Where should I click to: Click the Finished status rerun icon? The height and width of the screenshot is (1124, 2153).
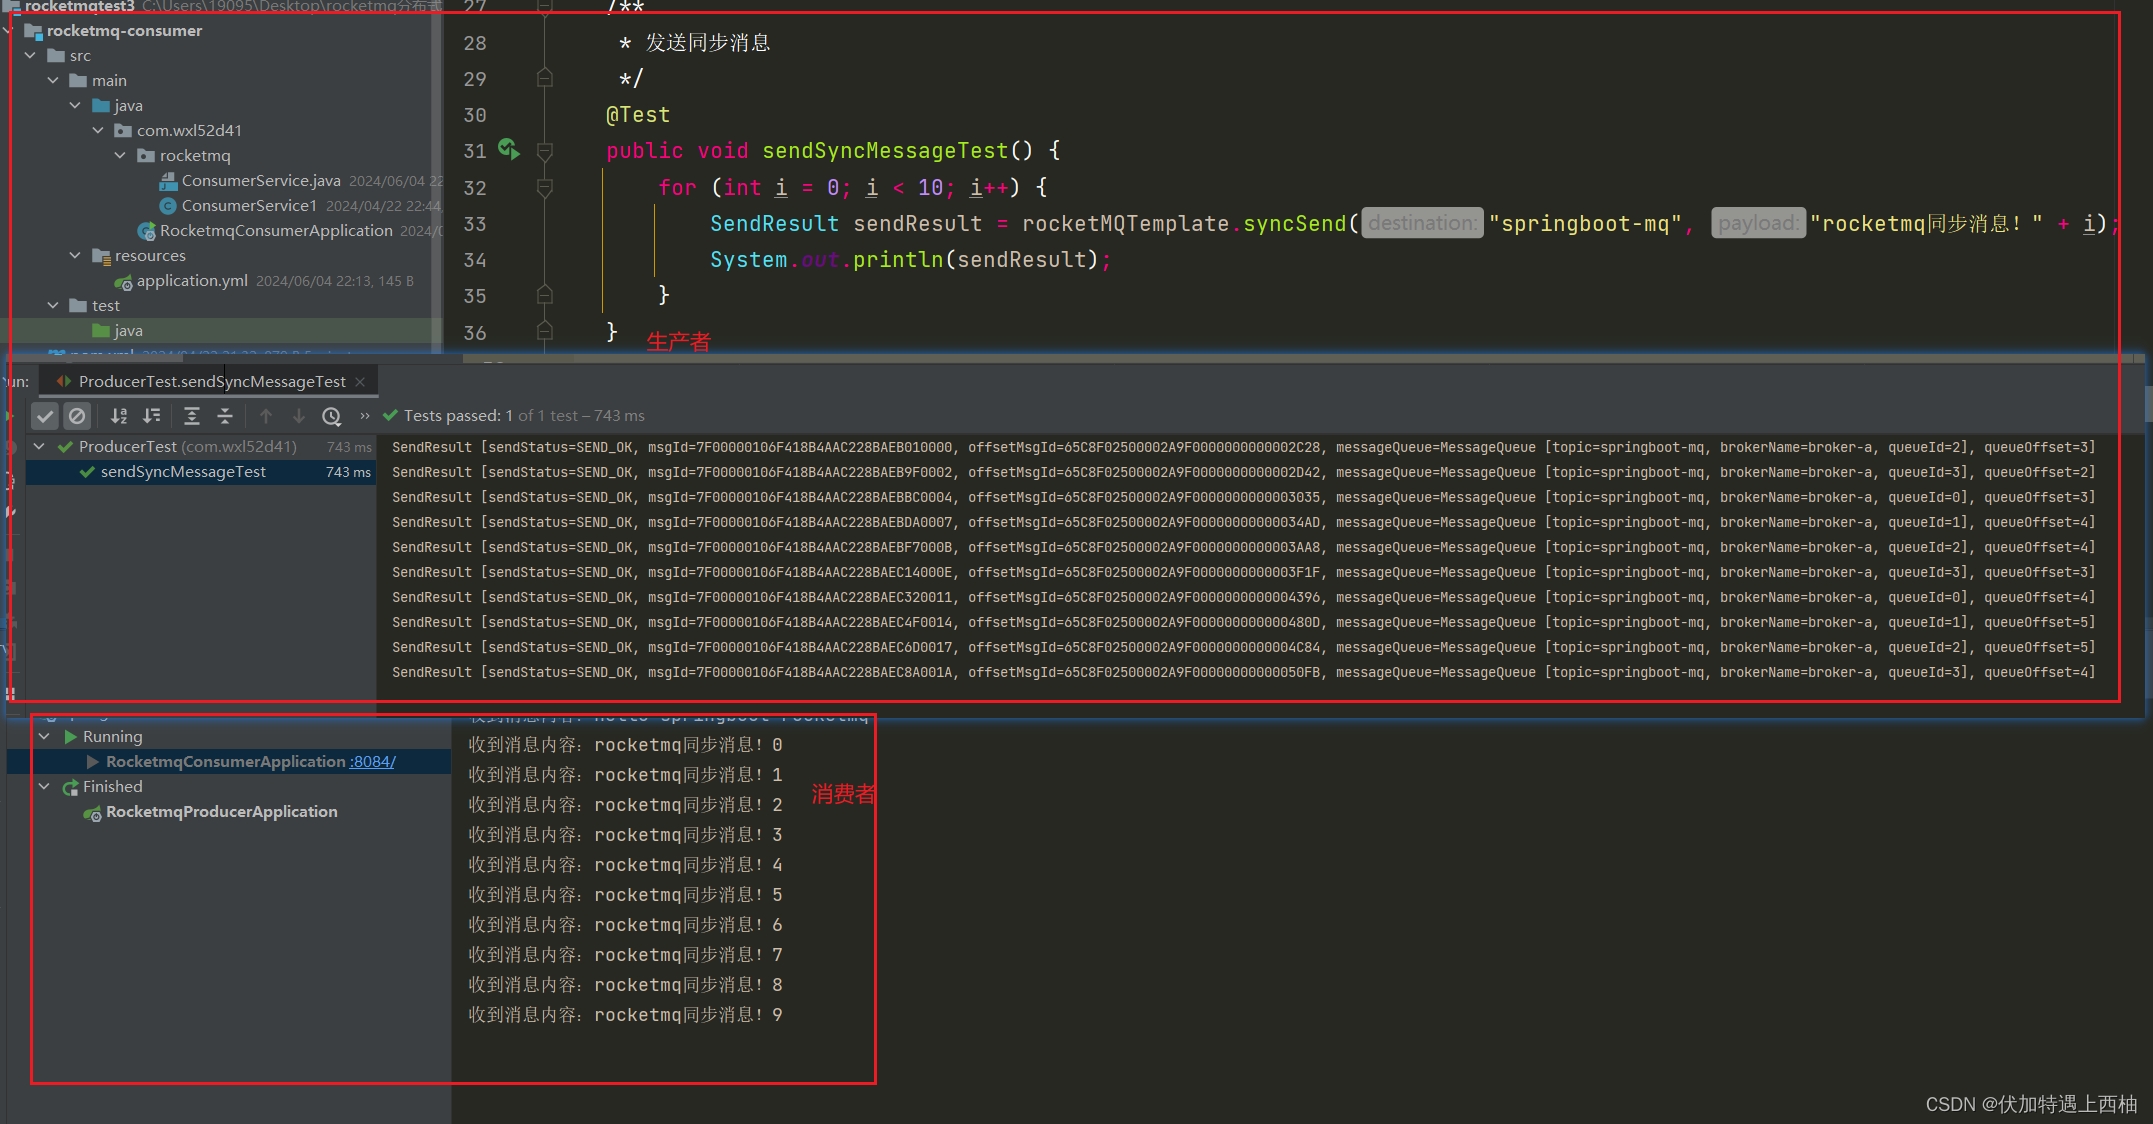tap(70, 788)
